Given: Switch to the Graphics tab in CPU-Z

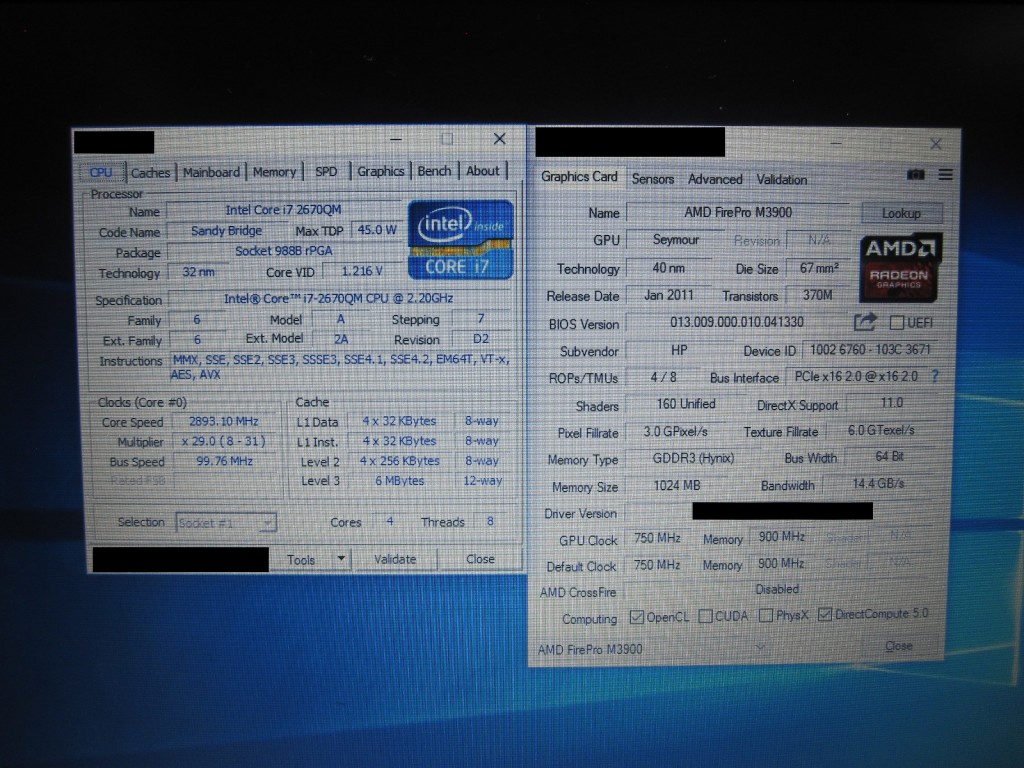Looking at the screenshot, I should (381, 171).
